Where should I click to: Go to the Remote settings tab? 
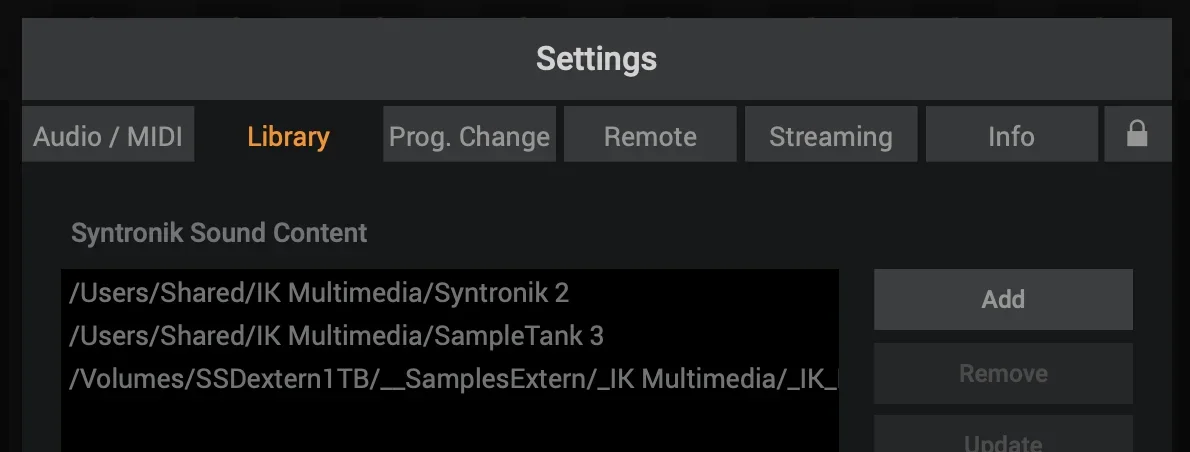(650, 136)
